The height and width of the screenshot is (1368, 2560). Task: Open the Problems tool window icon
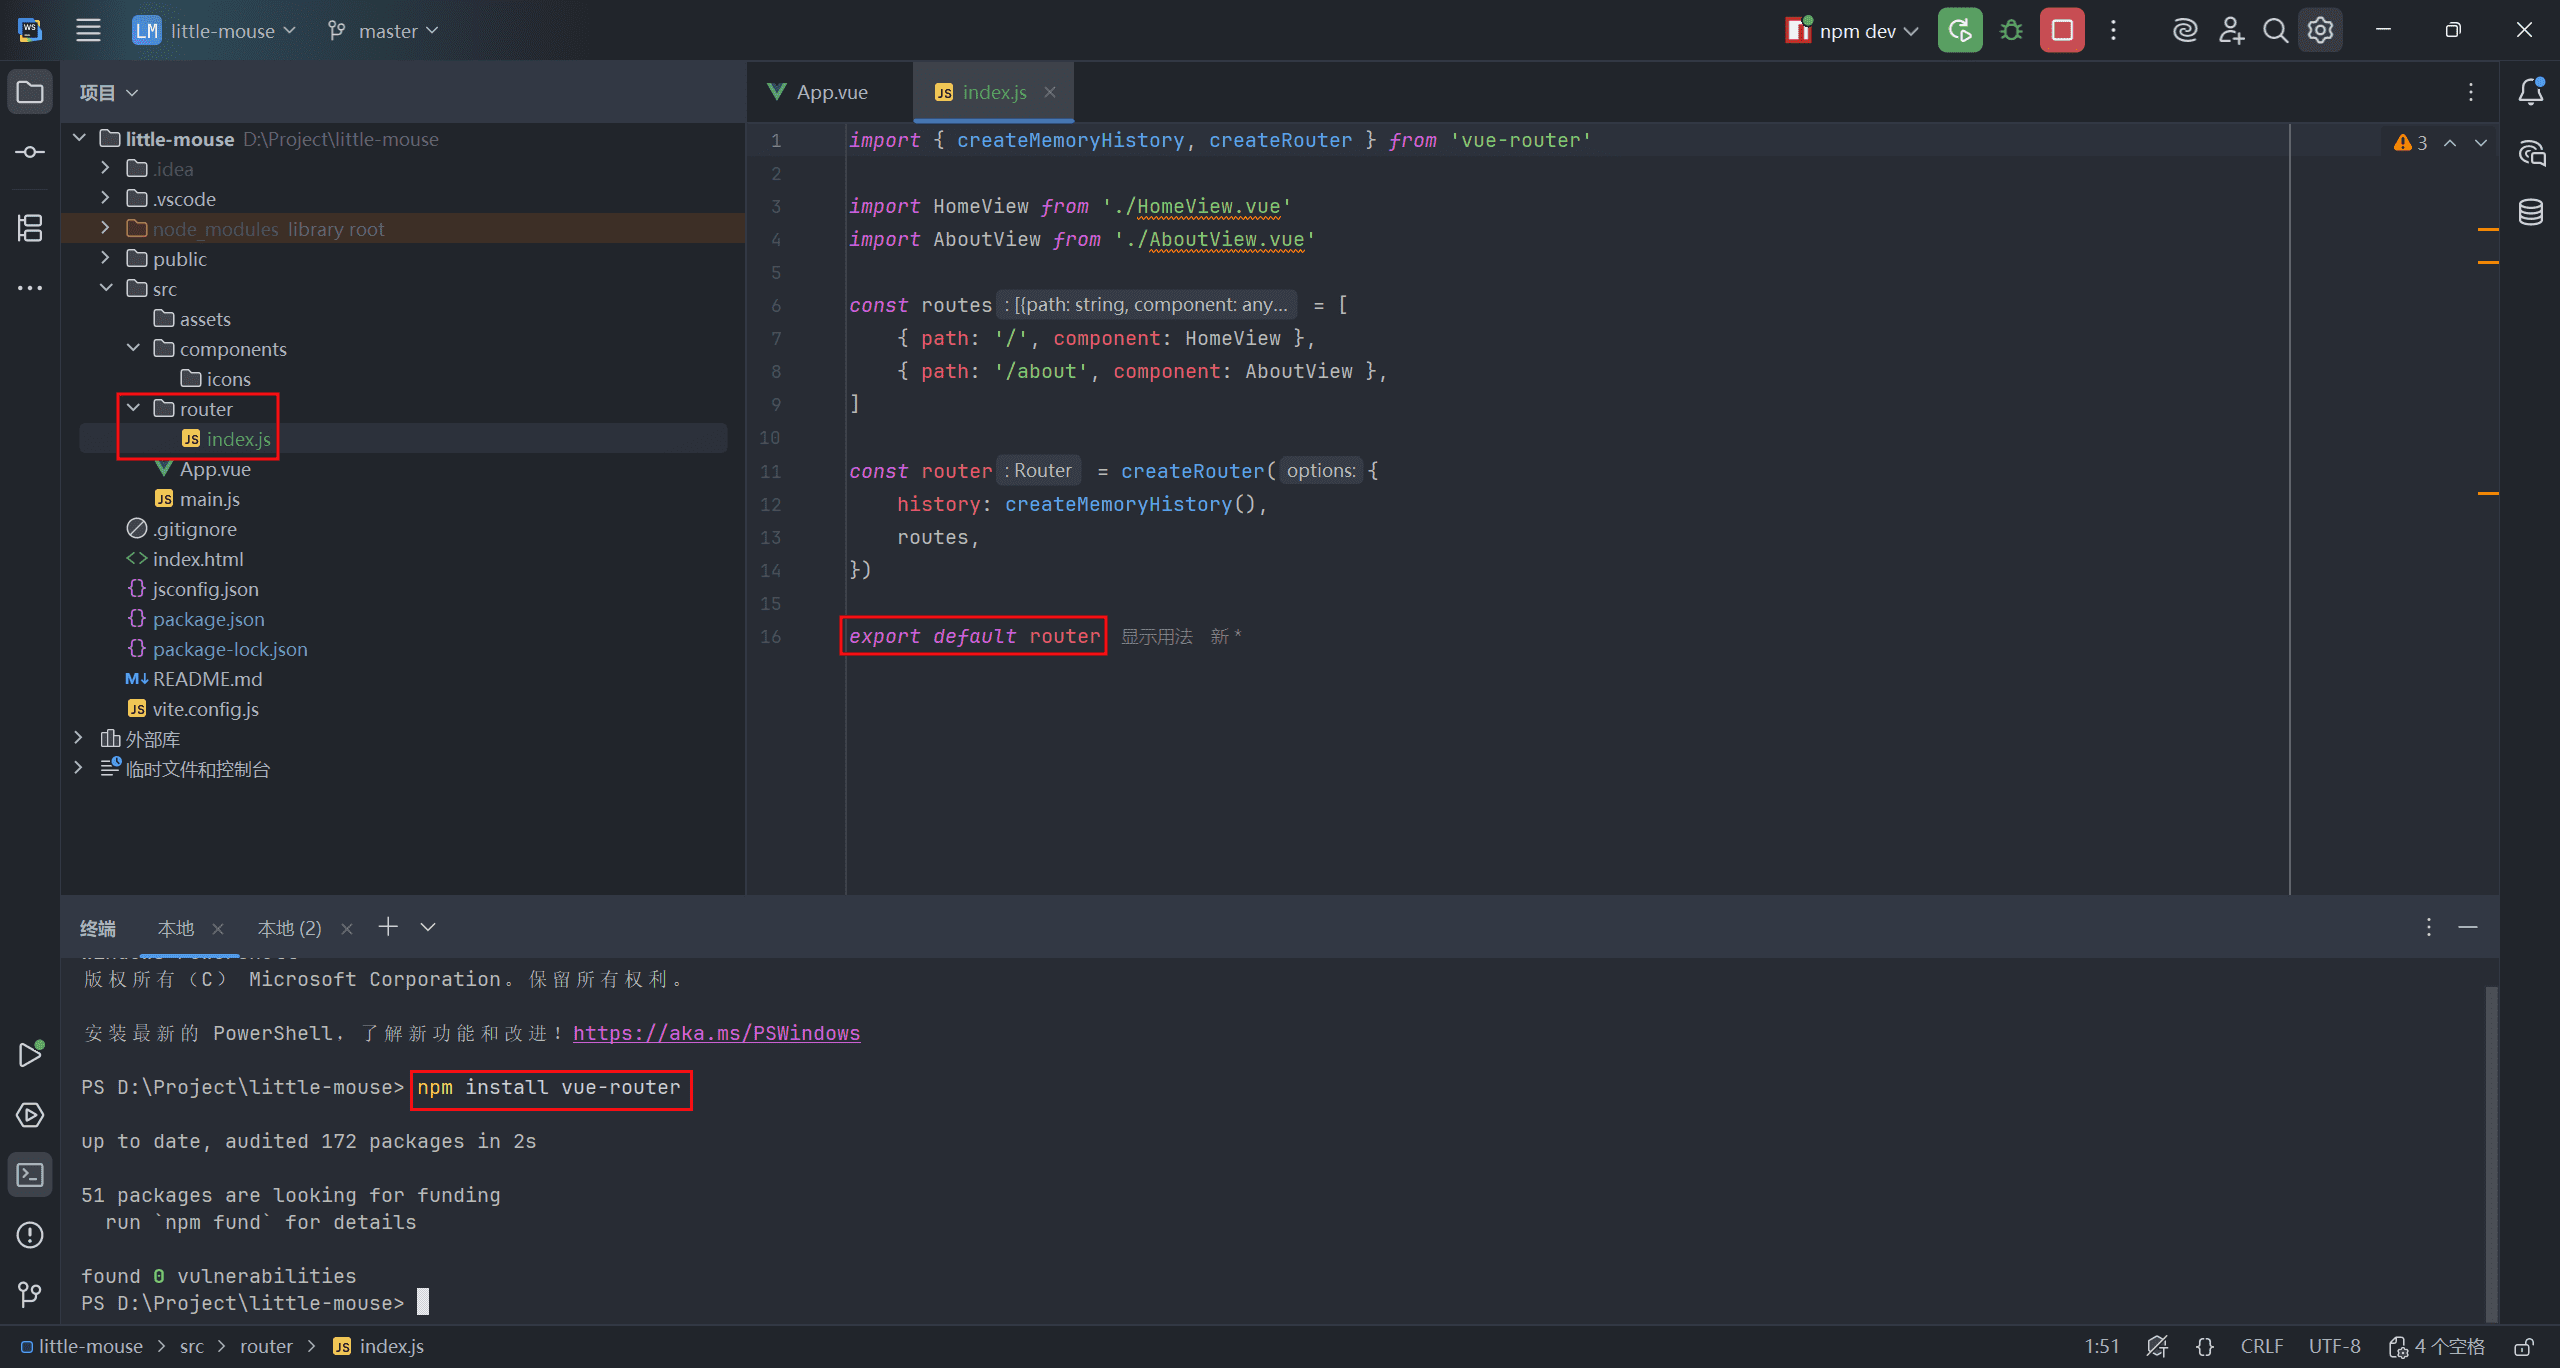[x=30, y=1235]
